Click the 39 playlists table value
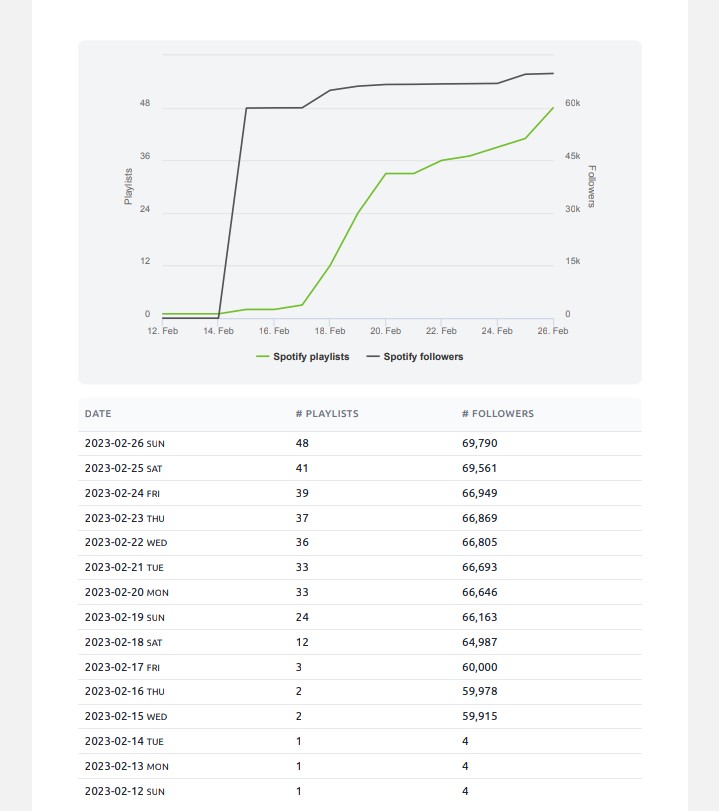 point(302,493)
